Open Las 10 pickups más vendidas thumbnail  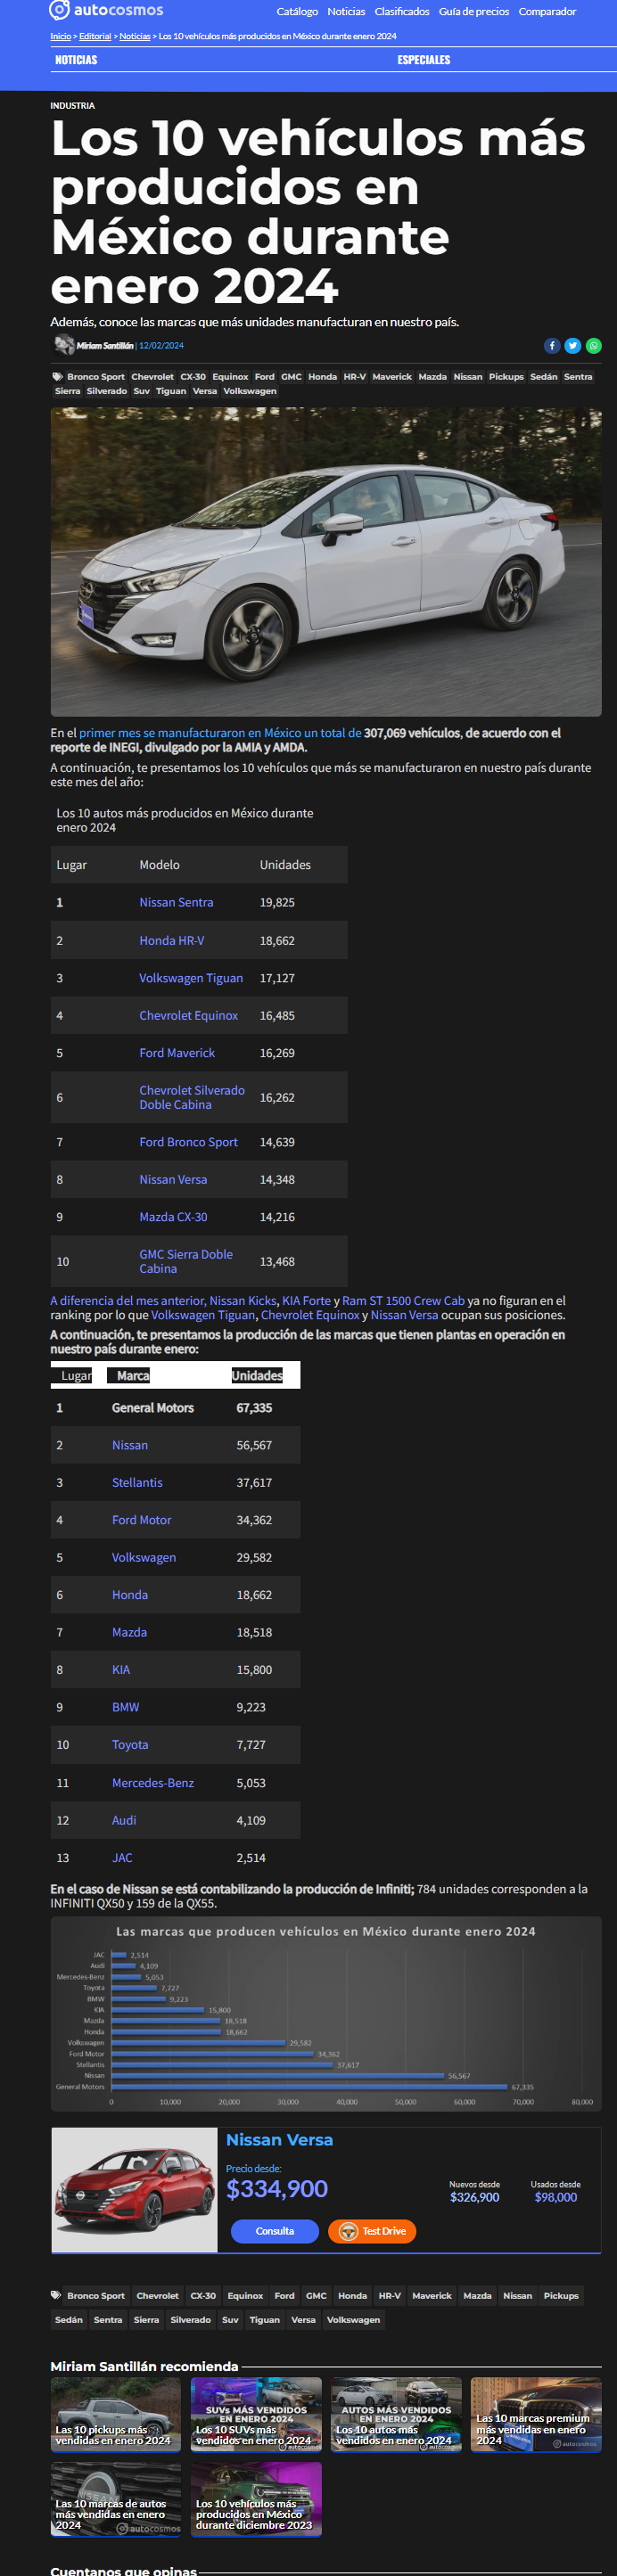(x=116, y=2414)
